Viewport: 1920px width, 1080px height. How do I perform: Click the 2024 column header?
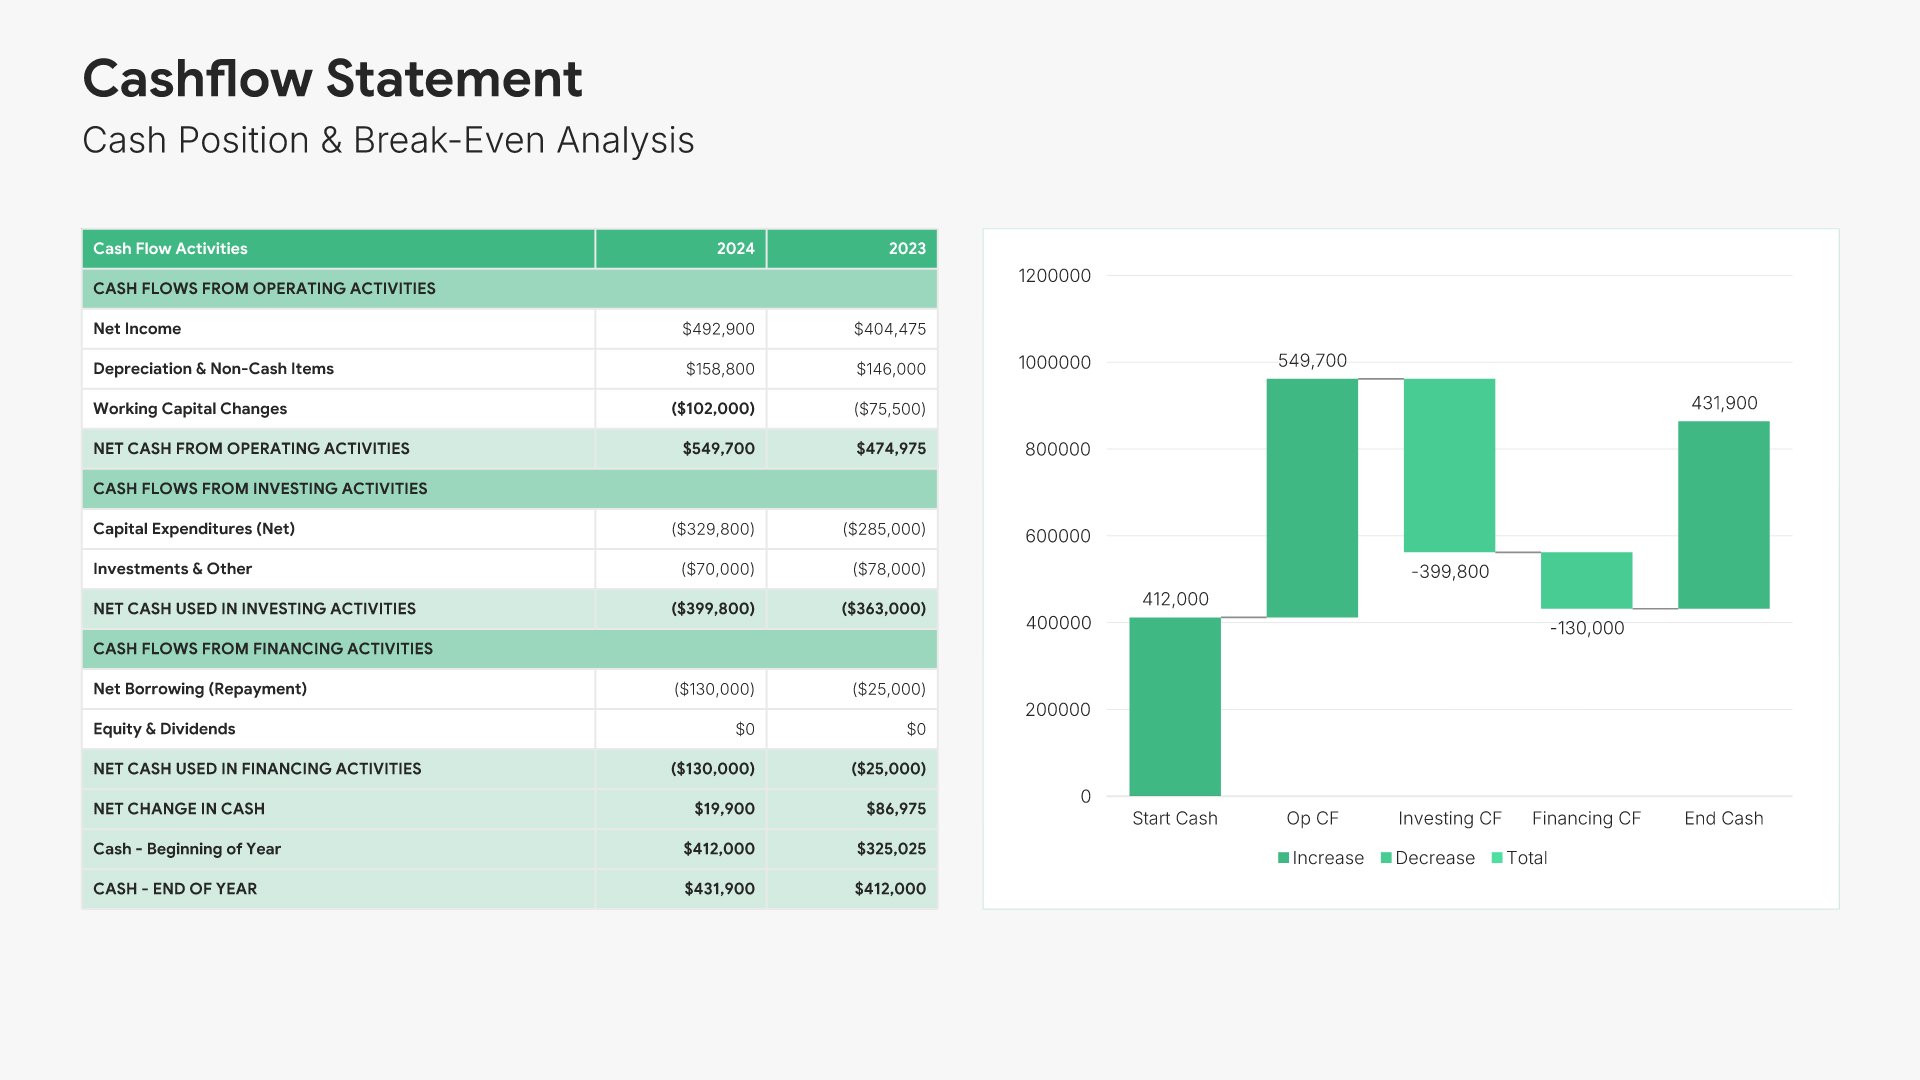[x=735, y=249]
